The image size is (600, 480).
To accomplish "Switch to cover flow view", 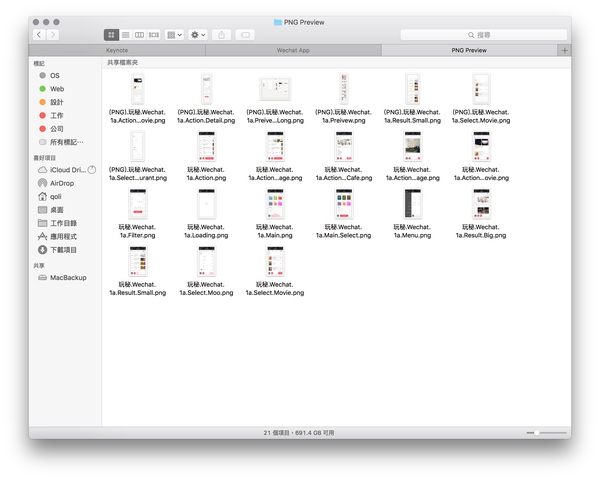I will tap(153, 35).
